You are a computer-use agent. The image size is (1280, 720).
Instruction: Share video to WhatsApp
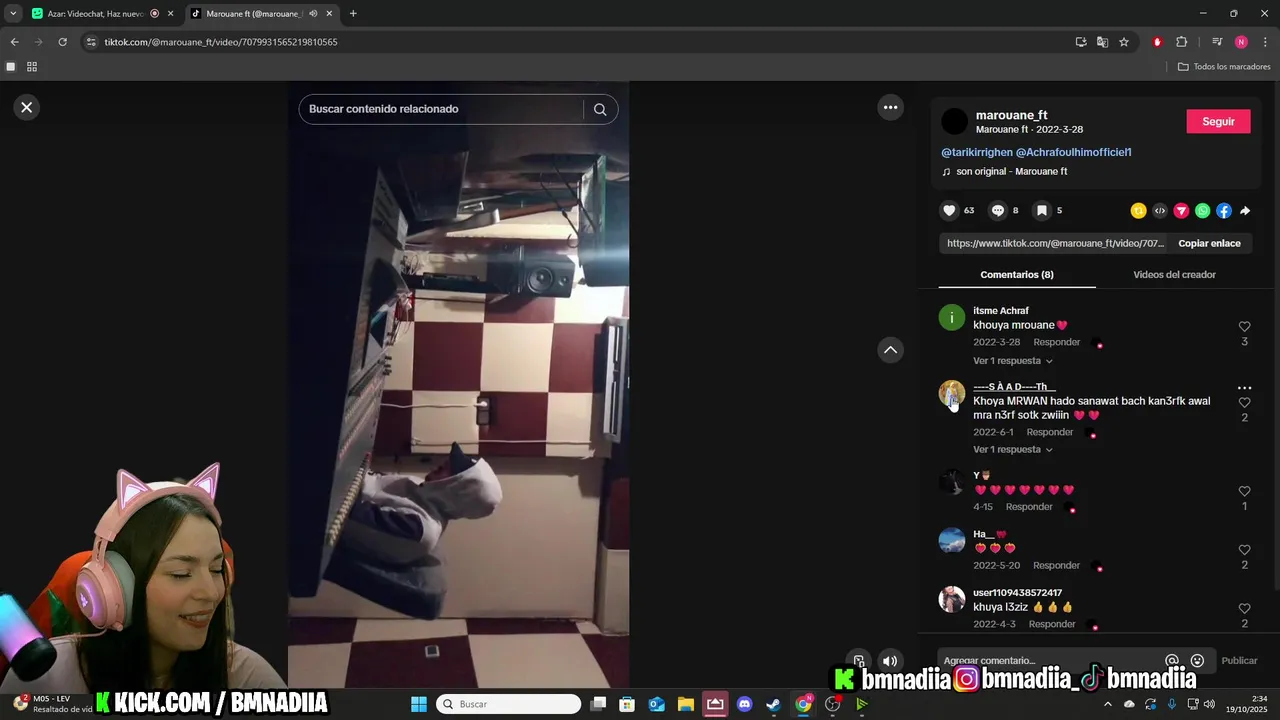pyautogui.click(x=1202, y=211)
